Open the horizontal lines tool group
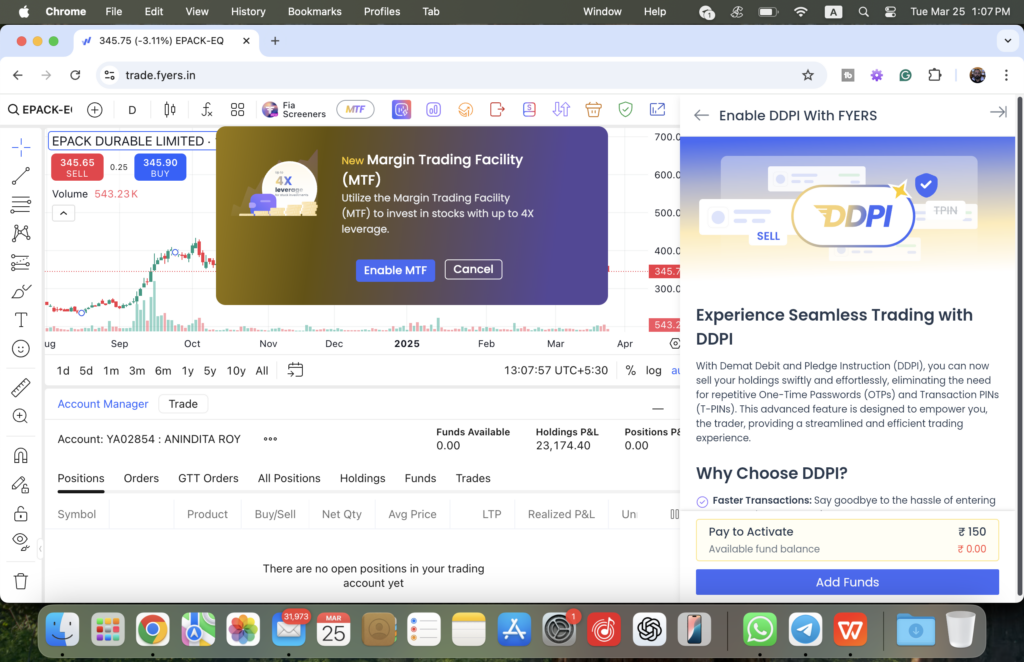This screenshot has height=662, width=1024. [21, 204]
